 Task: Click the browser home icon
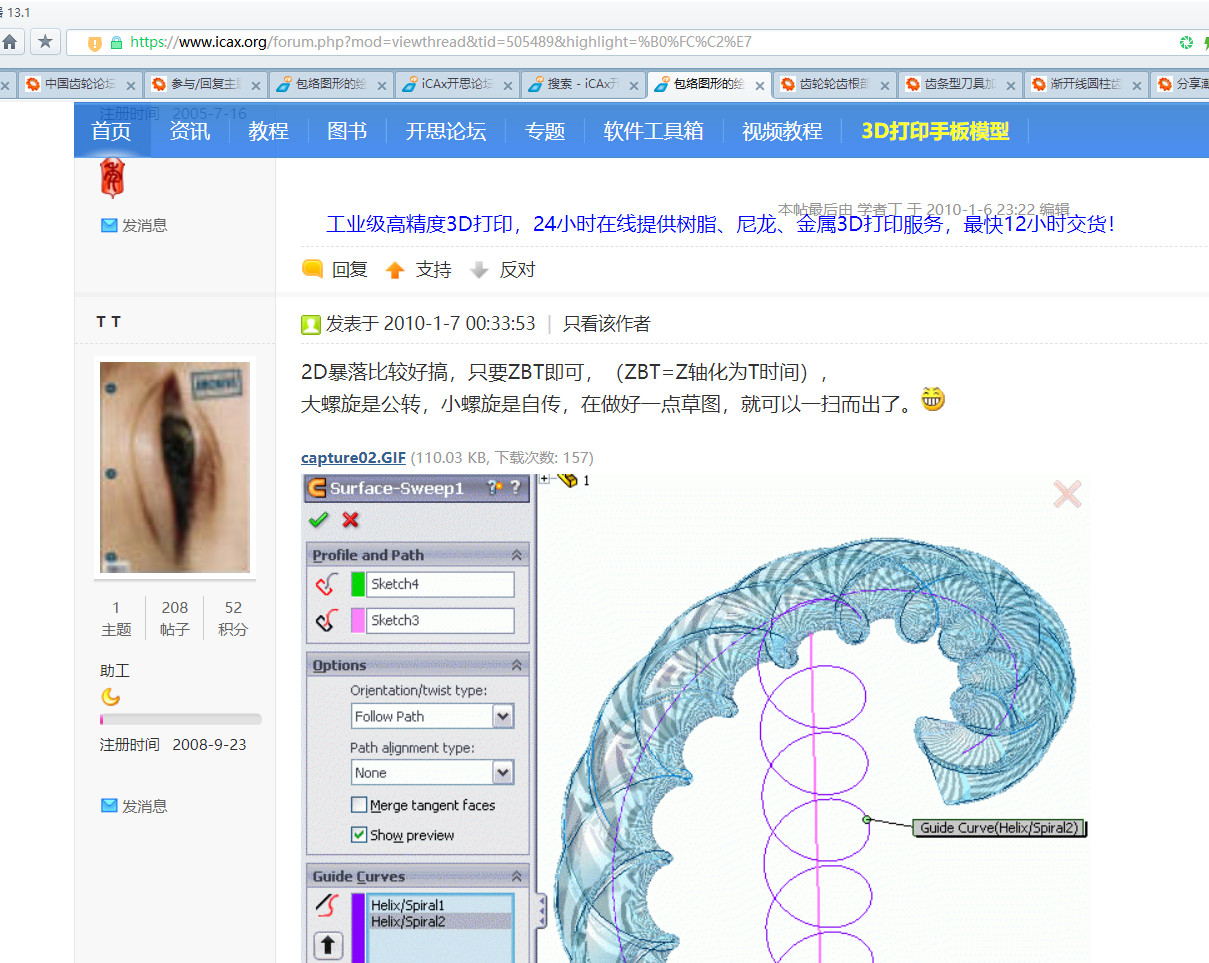click(x=10, y=42)
